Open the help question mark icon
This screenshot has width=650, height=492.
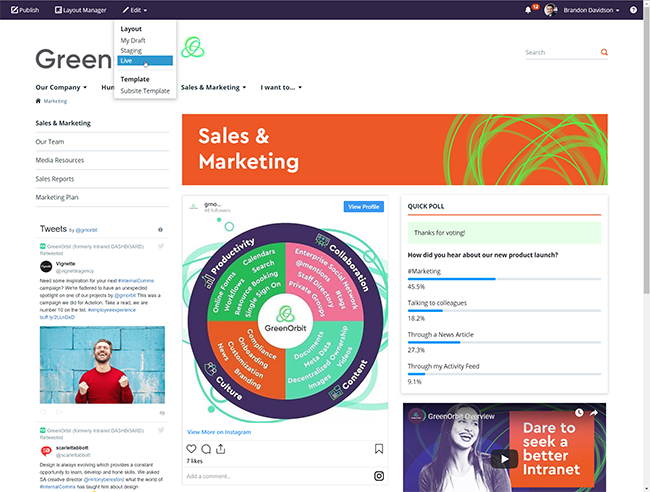click(633, 10)
